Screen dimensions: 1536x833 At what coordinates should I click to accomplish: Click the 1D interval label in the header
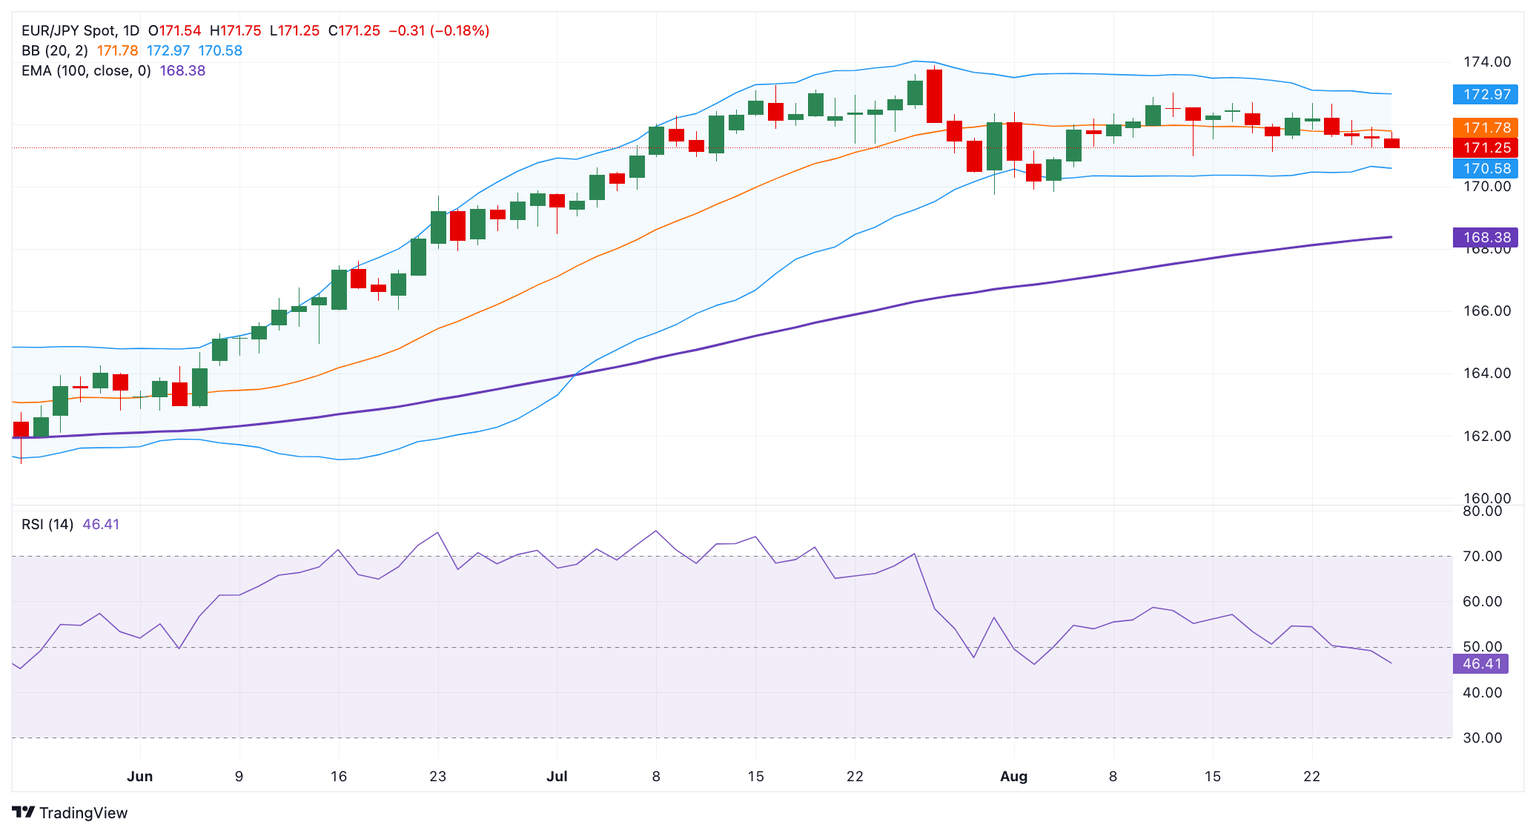pos(131,31)
